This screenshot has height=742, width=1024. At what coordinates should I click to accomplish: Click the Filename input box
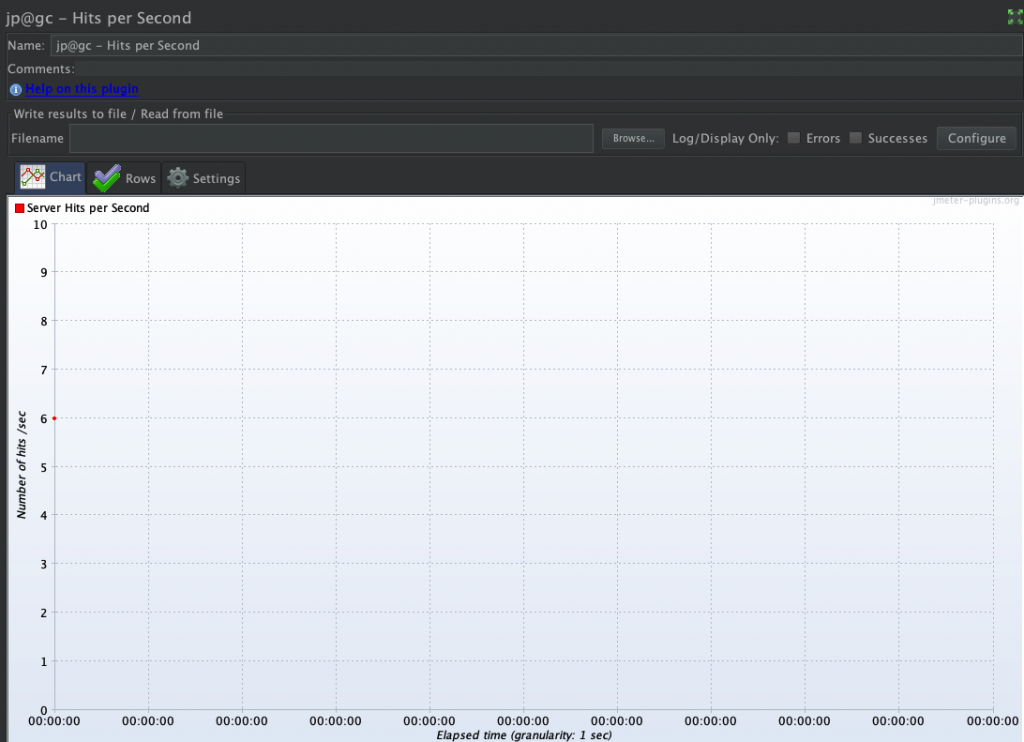(x=331, y=138)
